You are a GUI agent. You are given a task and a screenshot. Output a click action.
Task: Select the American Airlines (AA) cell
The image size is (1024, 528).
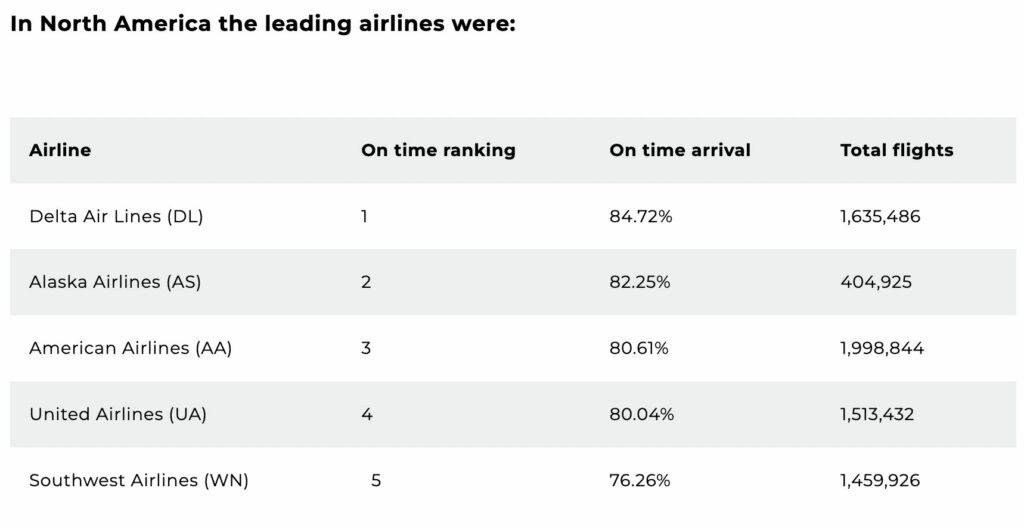coord(131,348)
